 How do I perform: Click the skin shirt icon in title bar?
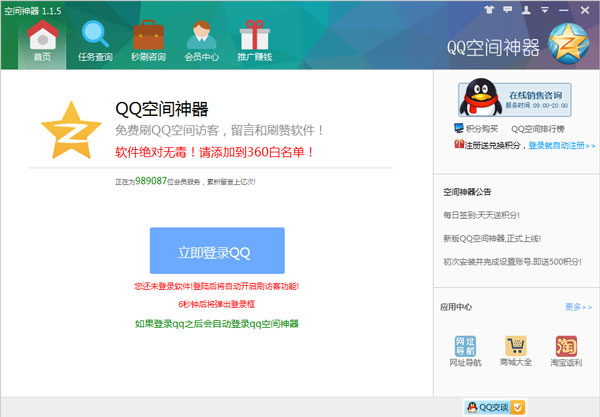pyautogui.click(x=489, y=10)
